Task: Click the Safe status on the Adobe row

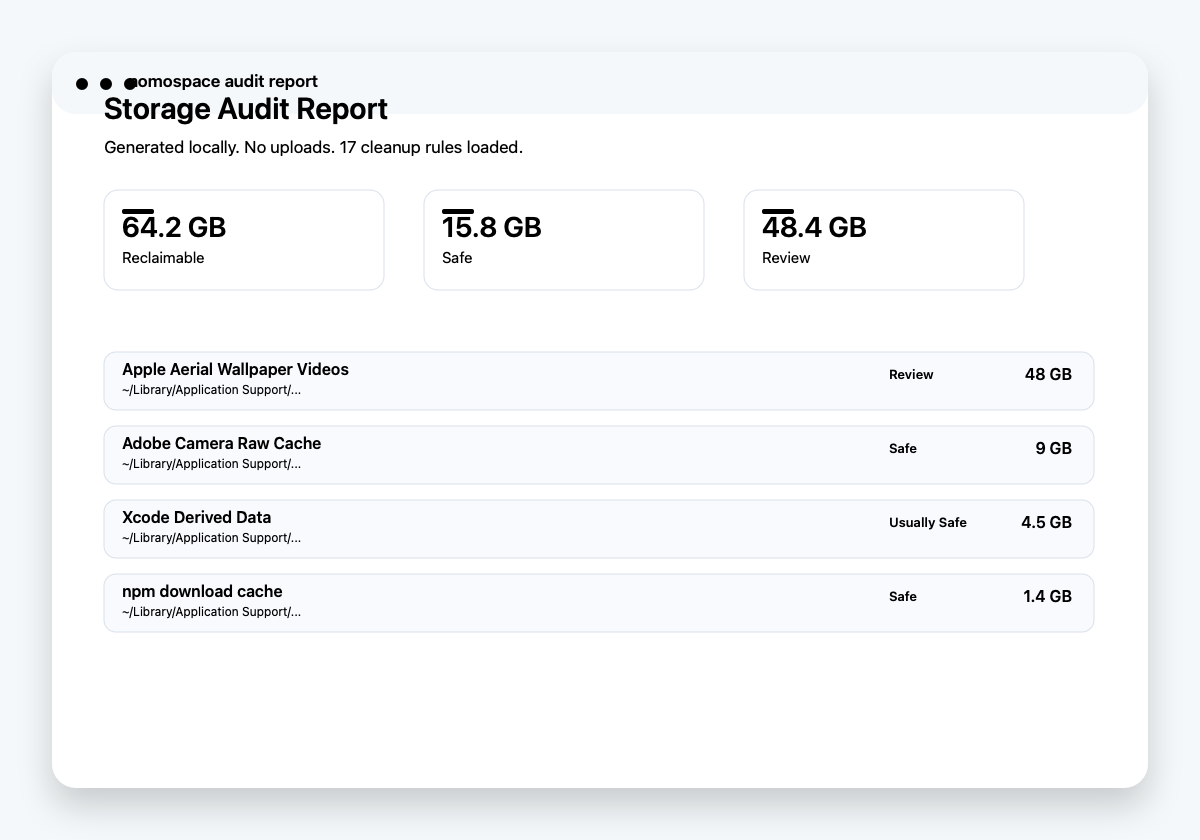Action: point(903,449)
